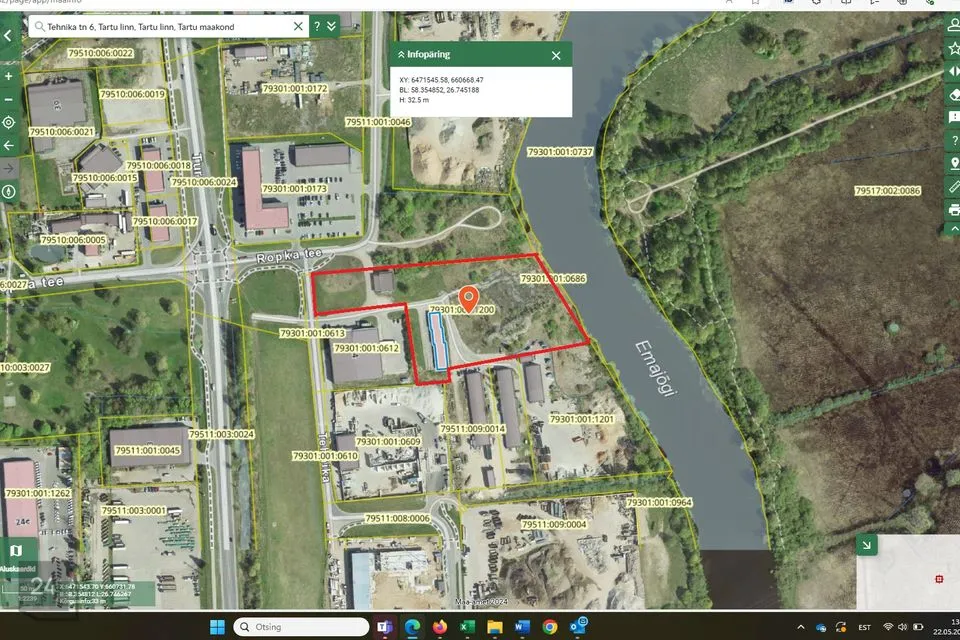Open Firefox from the Windows taskbar

(x=439, y=627)
